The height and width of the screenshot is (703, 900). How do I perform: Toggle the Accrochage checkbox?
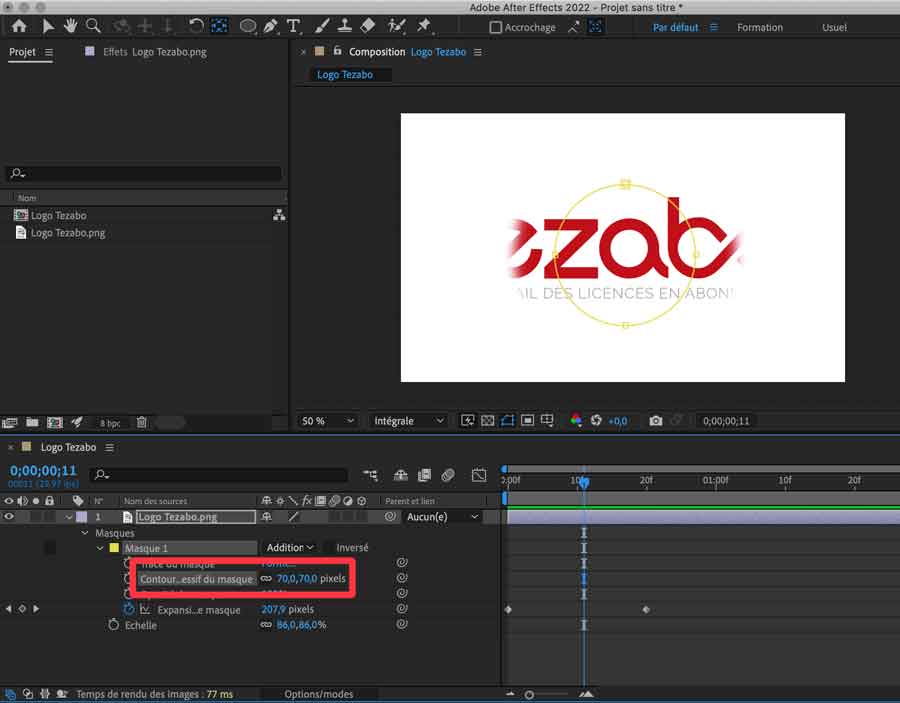point(495,28)
